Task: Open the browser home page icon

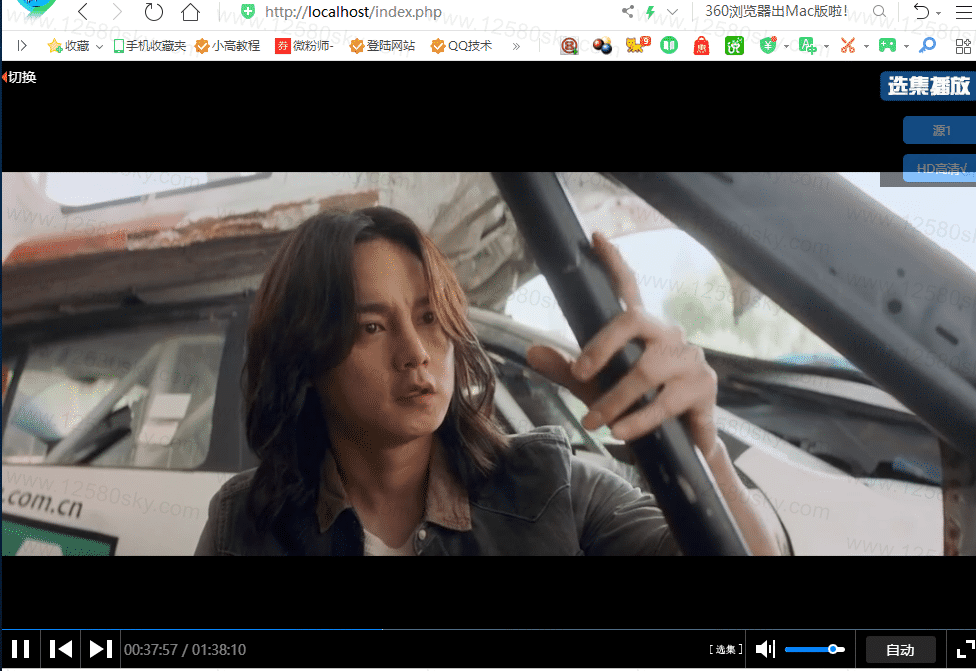Action: (x=190, y=11)
